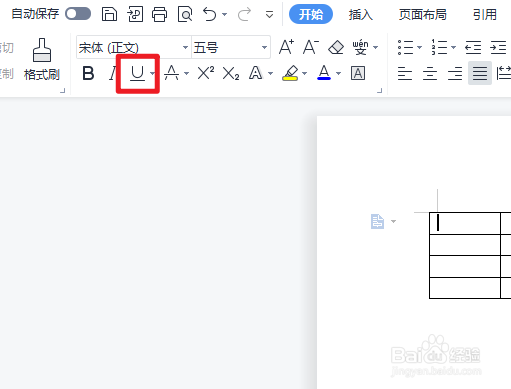511x389 pixels.
Task: Toggle Strikethrough formatting
Action: click(x=171, y=73)
